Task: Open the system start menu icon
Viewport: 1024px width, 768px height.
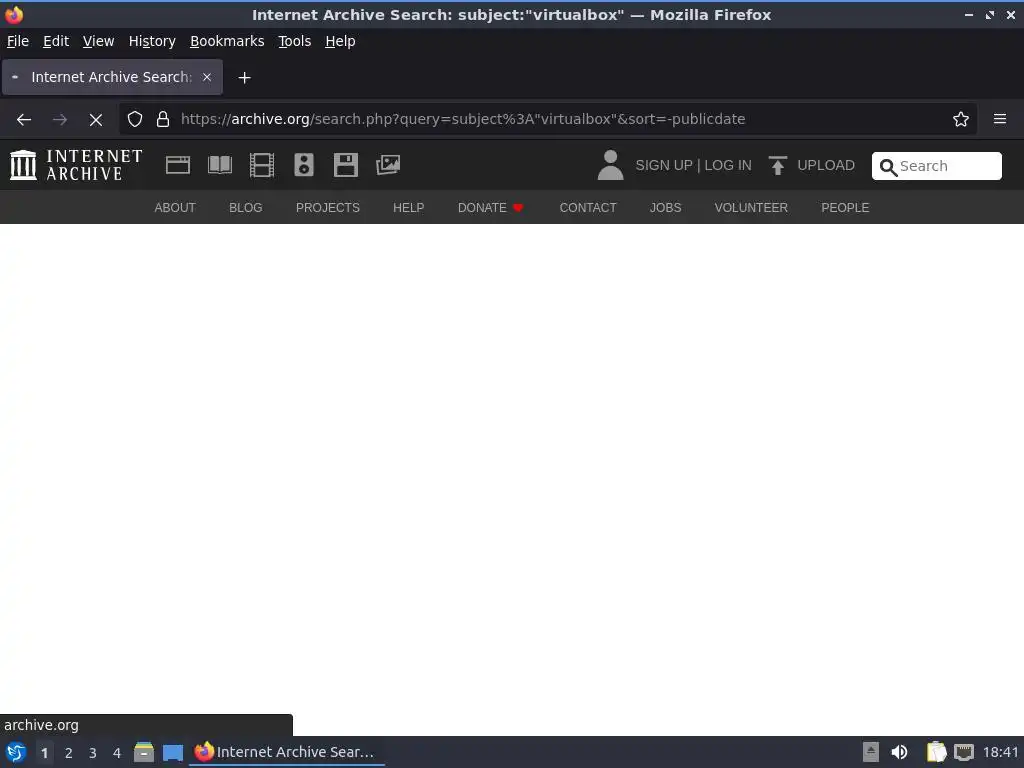Action: point(16,752)
